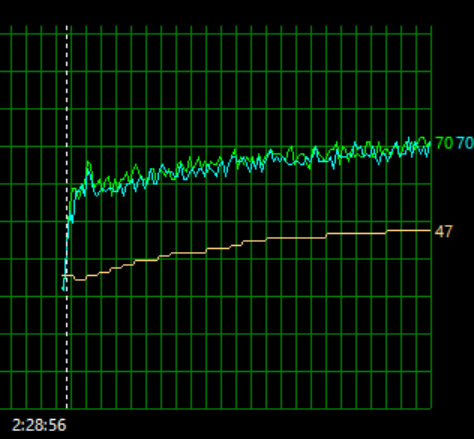
Task: Select the tan 47 value readout
Action: (444, 231)
